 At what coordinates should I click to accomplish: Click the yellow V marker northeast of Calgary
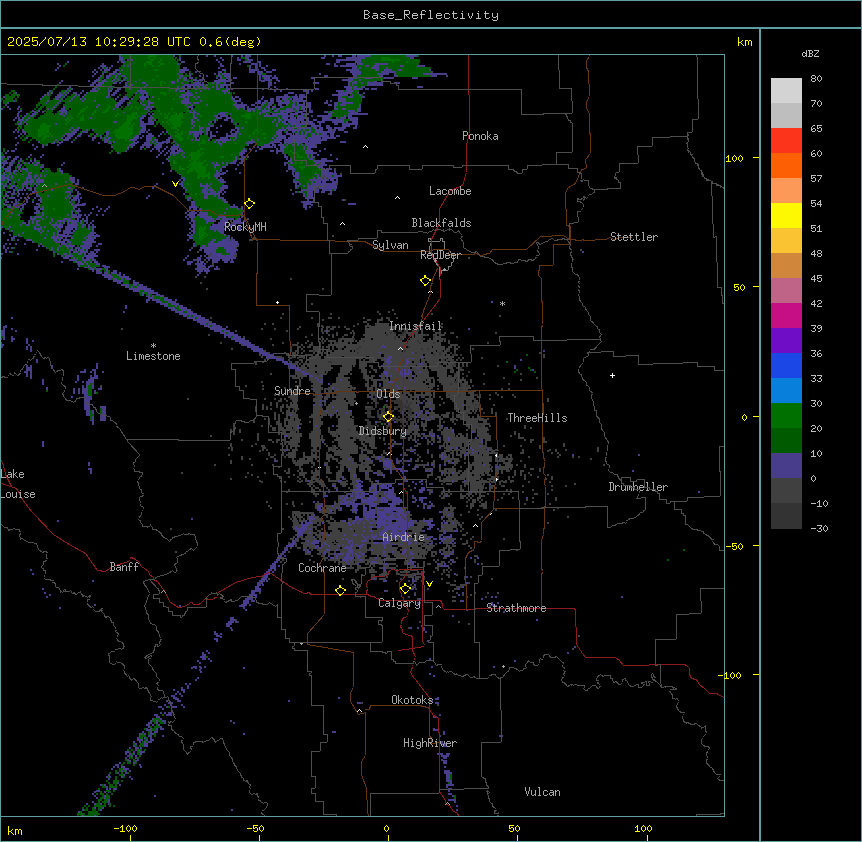(429, 584)
